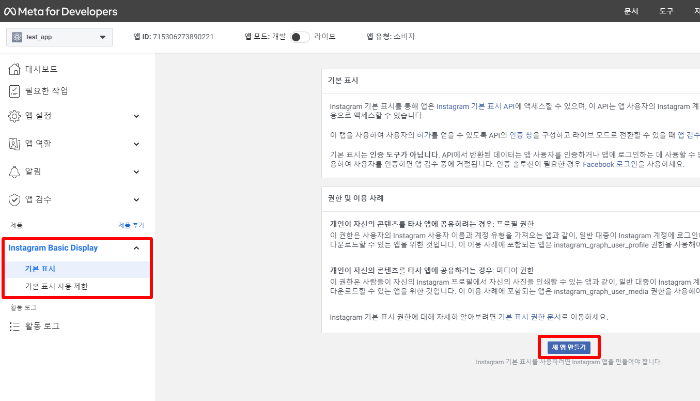This screenshot has height=401, width=700.
Task: Click the 앱 검수 shield check icon
Action: [14, 200]
